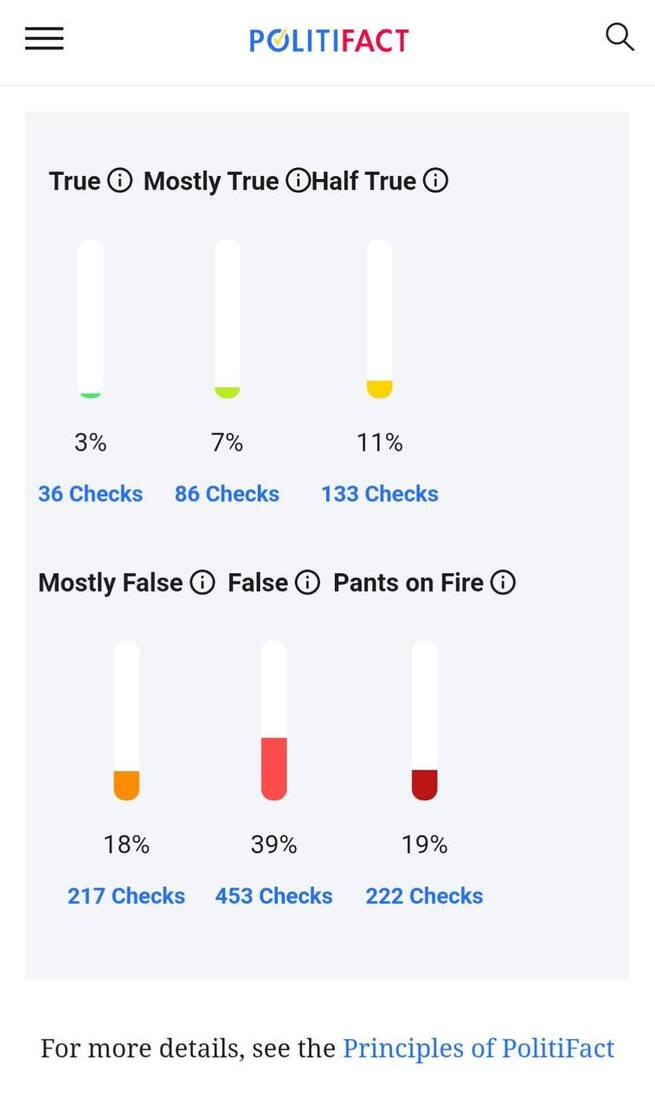The height and width of the screenshot is (1108, 655).
Task: View the 217 Checks list
Action: tap(126, 896)
